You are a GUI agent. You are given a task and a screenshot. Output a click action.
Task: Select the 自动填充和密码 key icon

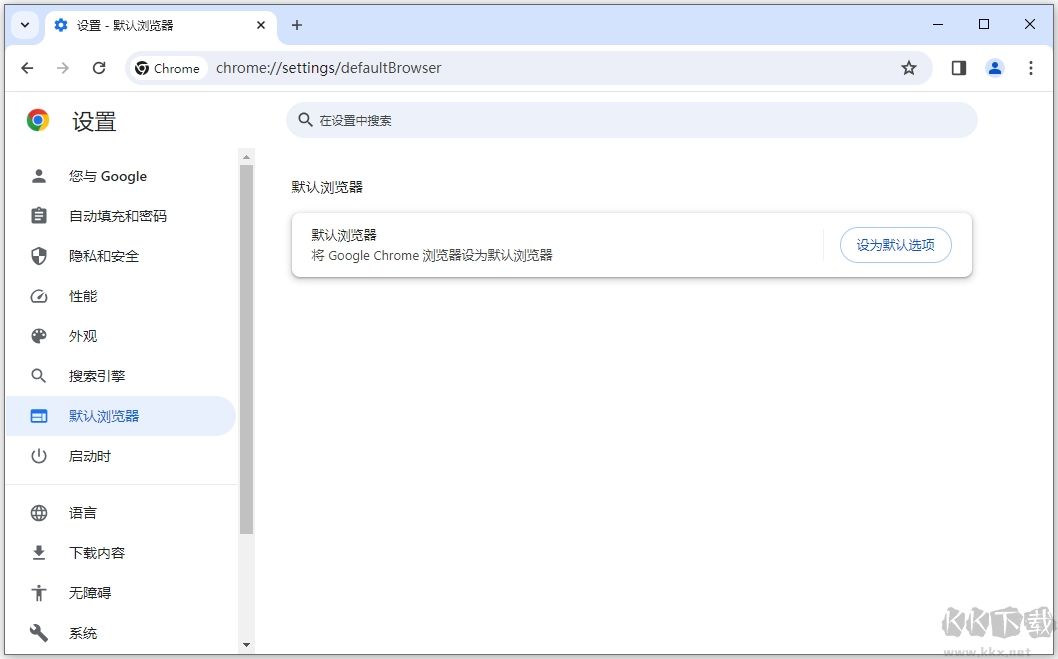[x=38, y=216]
